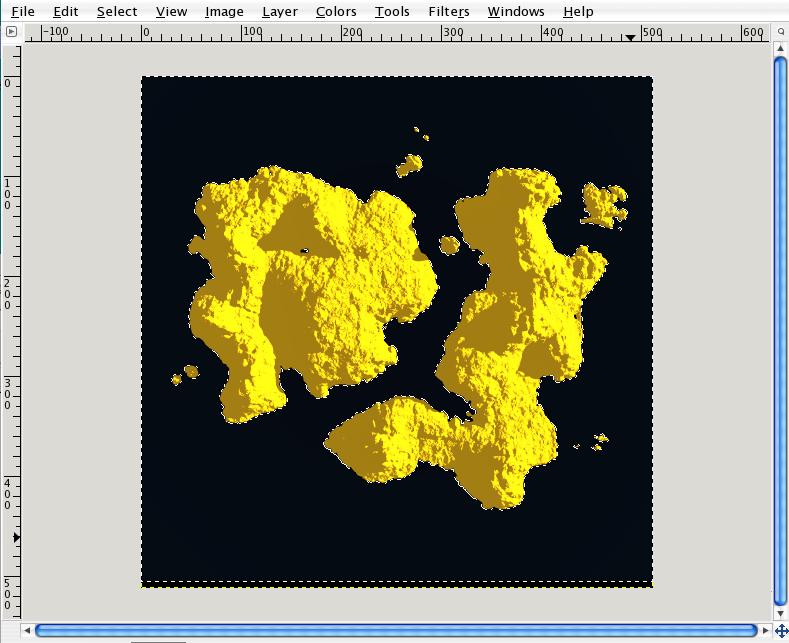Open the Colors menu
The width and height of the screenshot is (789, 643).
pos(336,11)
